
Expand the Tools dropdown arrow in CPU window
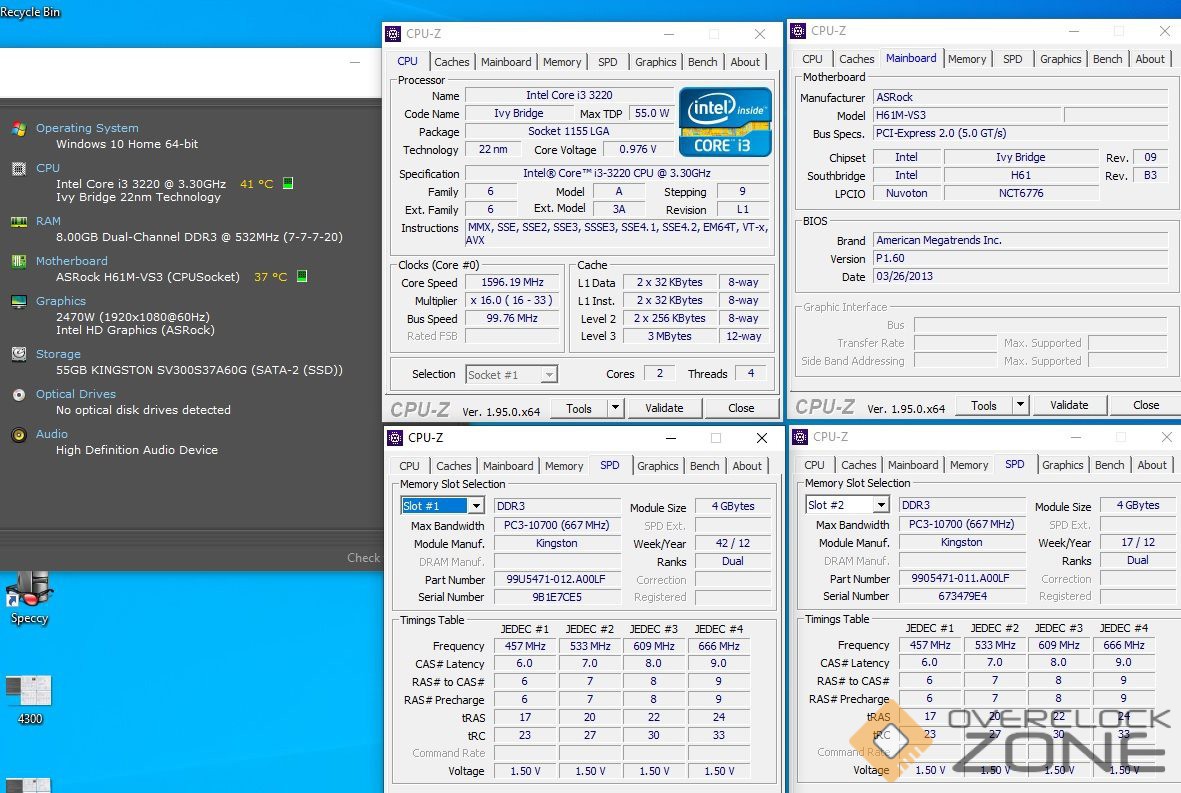(615, 408)
